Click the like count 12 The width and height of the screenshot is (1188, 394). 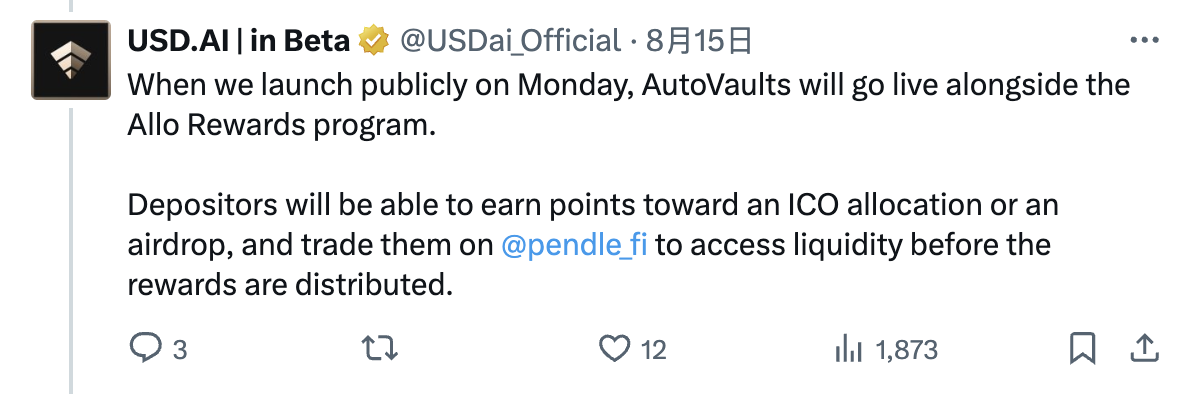point(653,350)
